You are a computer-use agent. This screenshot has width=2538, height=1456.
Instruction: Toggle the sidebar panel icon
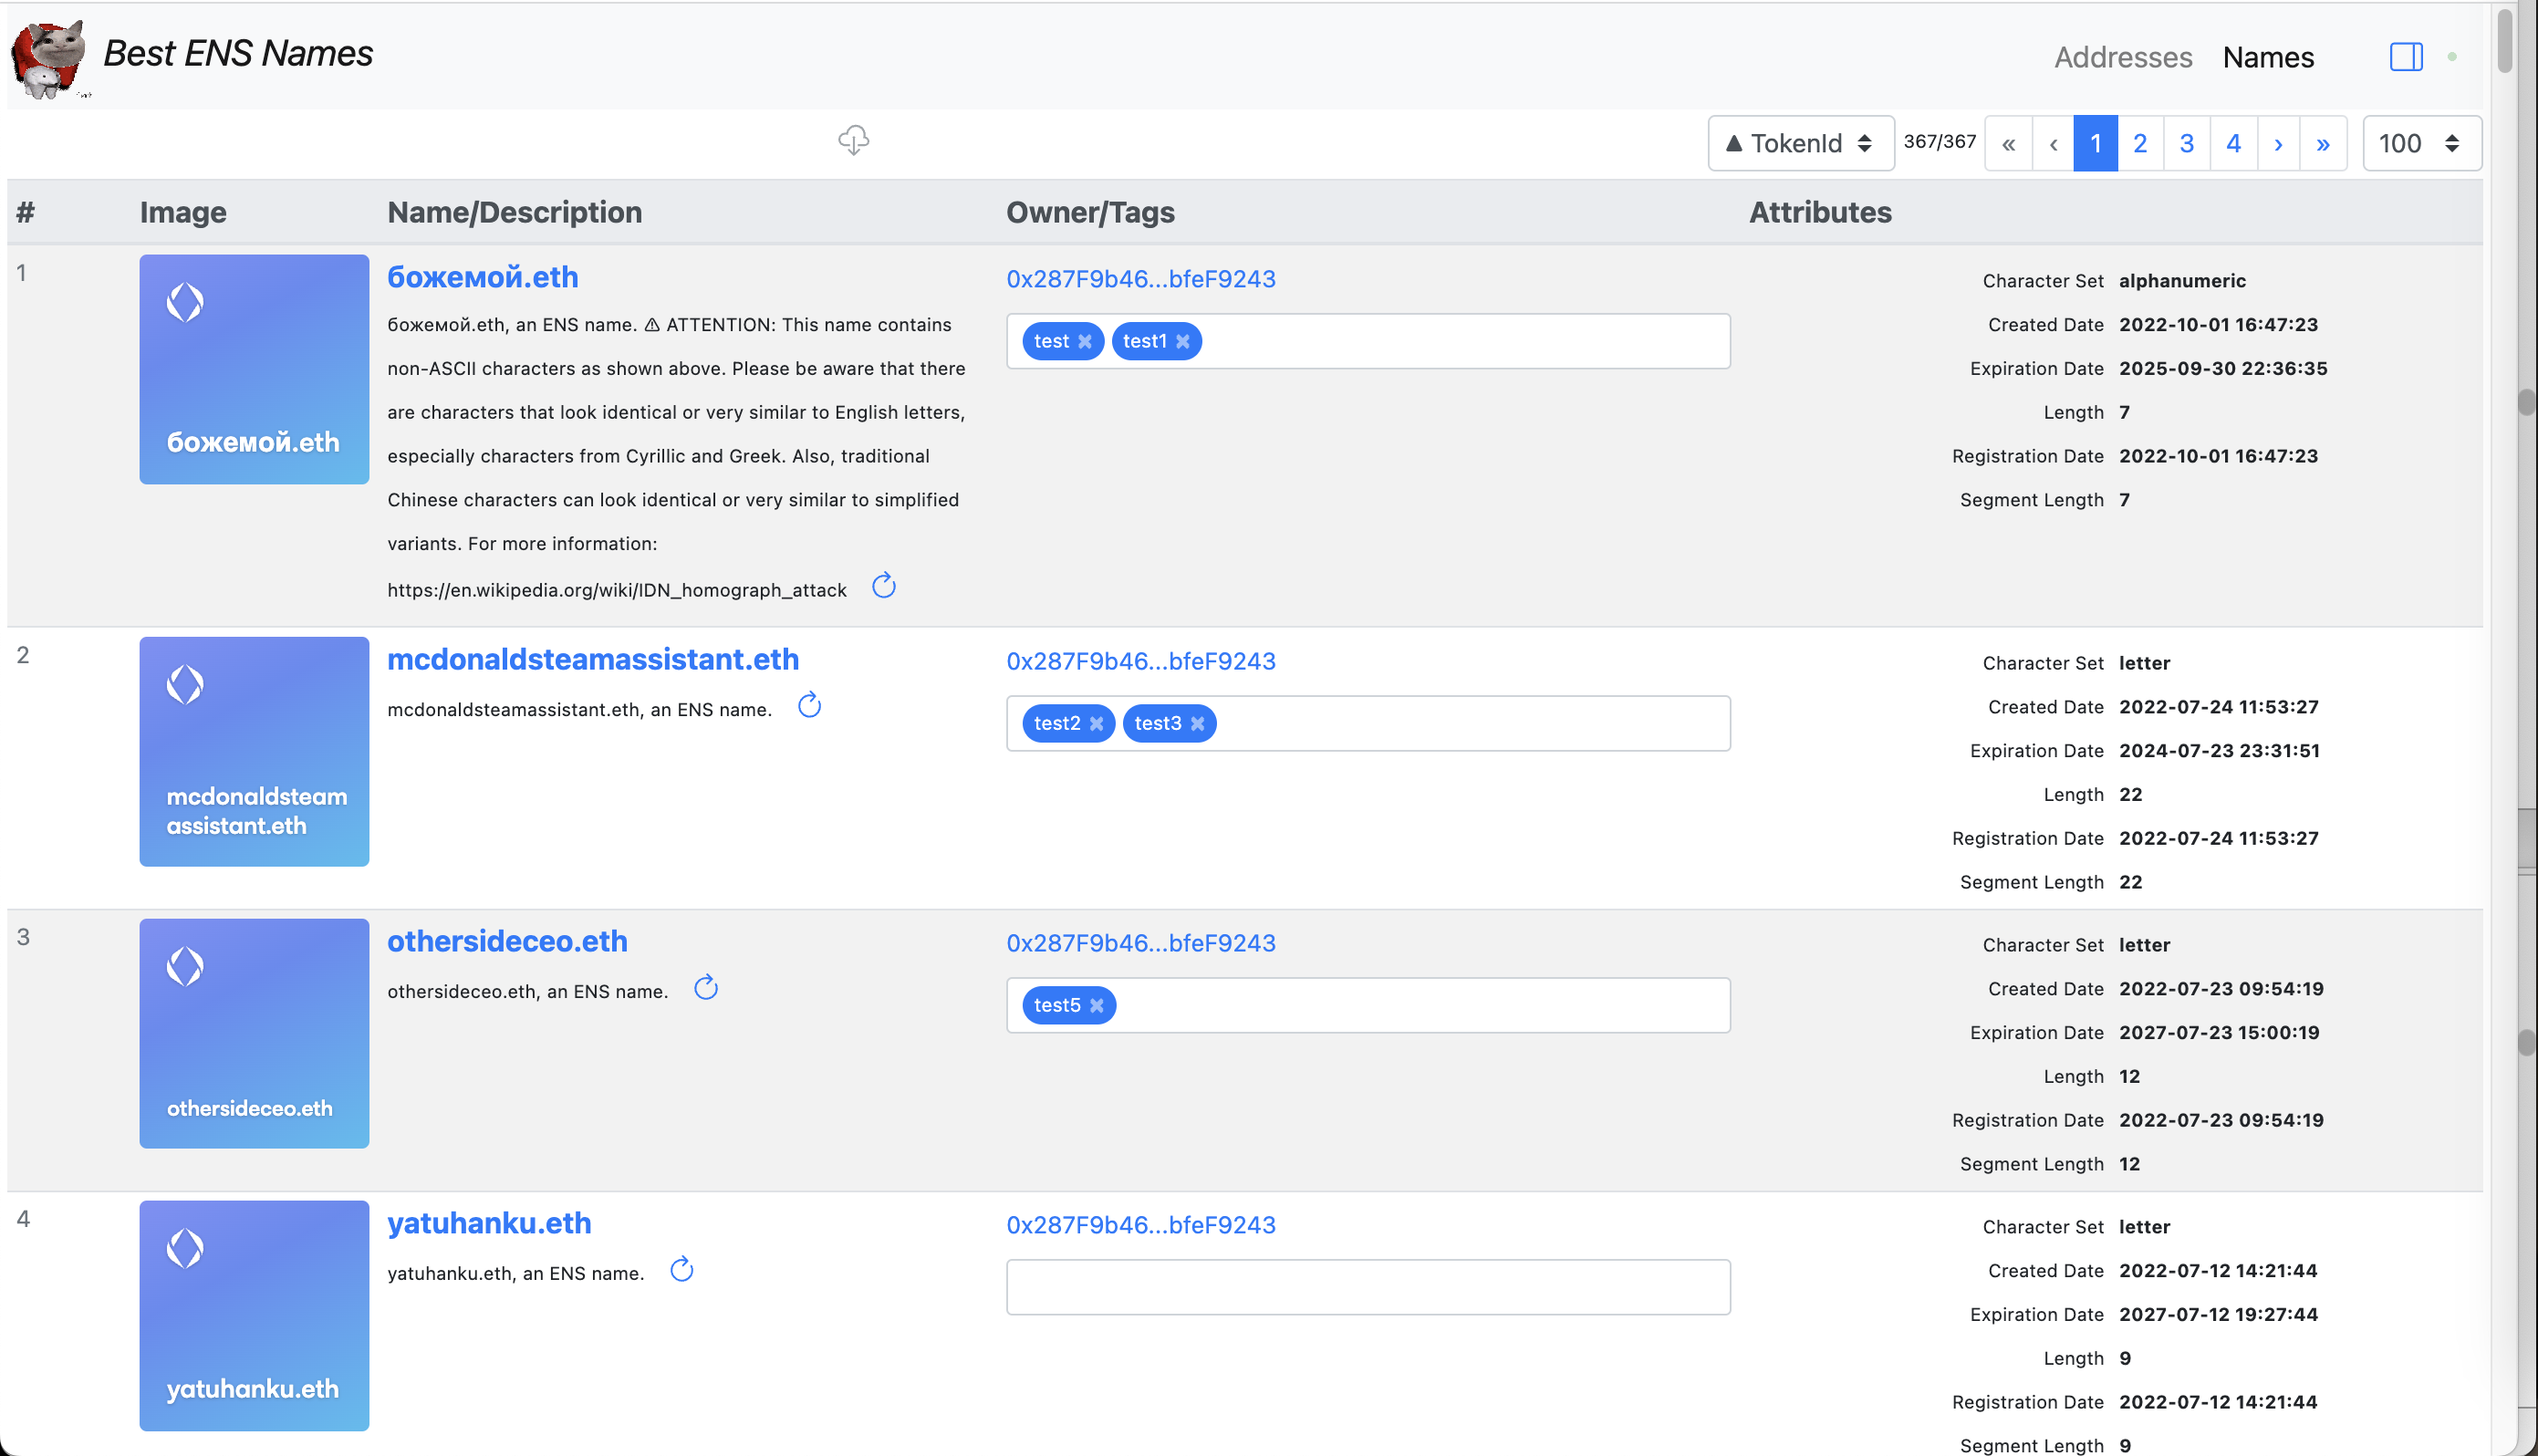click(x=2405, y=57)
